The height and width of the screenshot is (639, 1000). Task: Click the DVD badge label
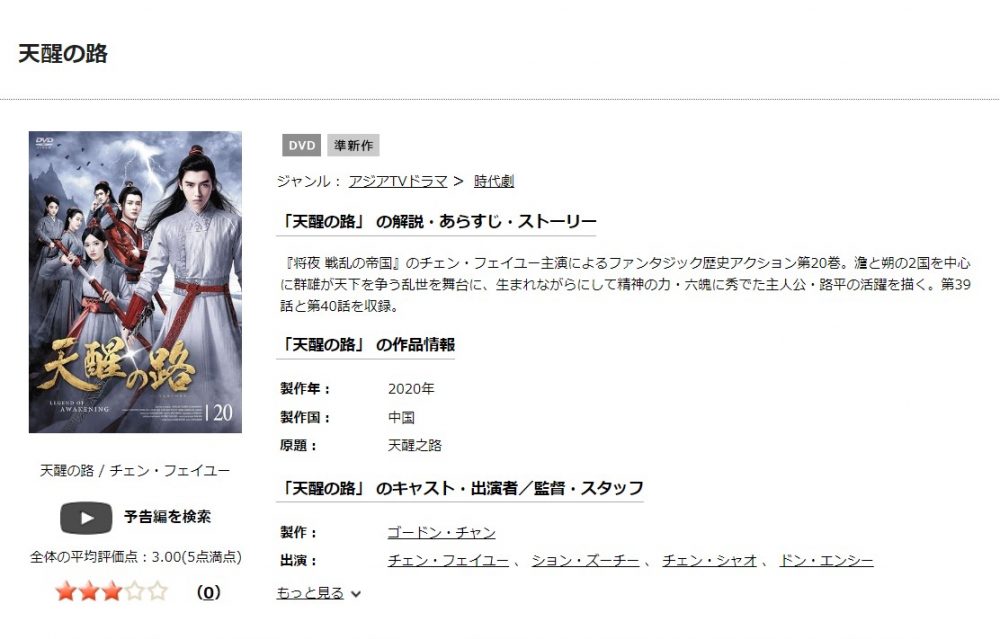[302, 145]
